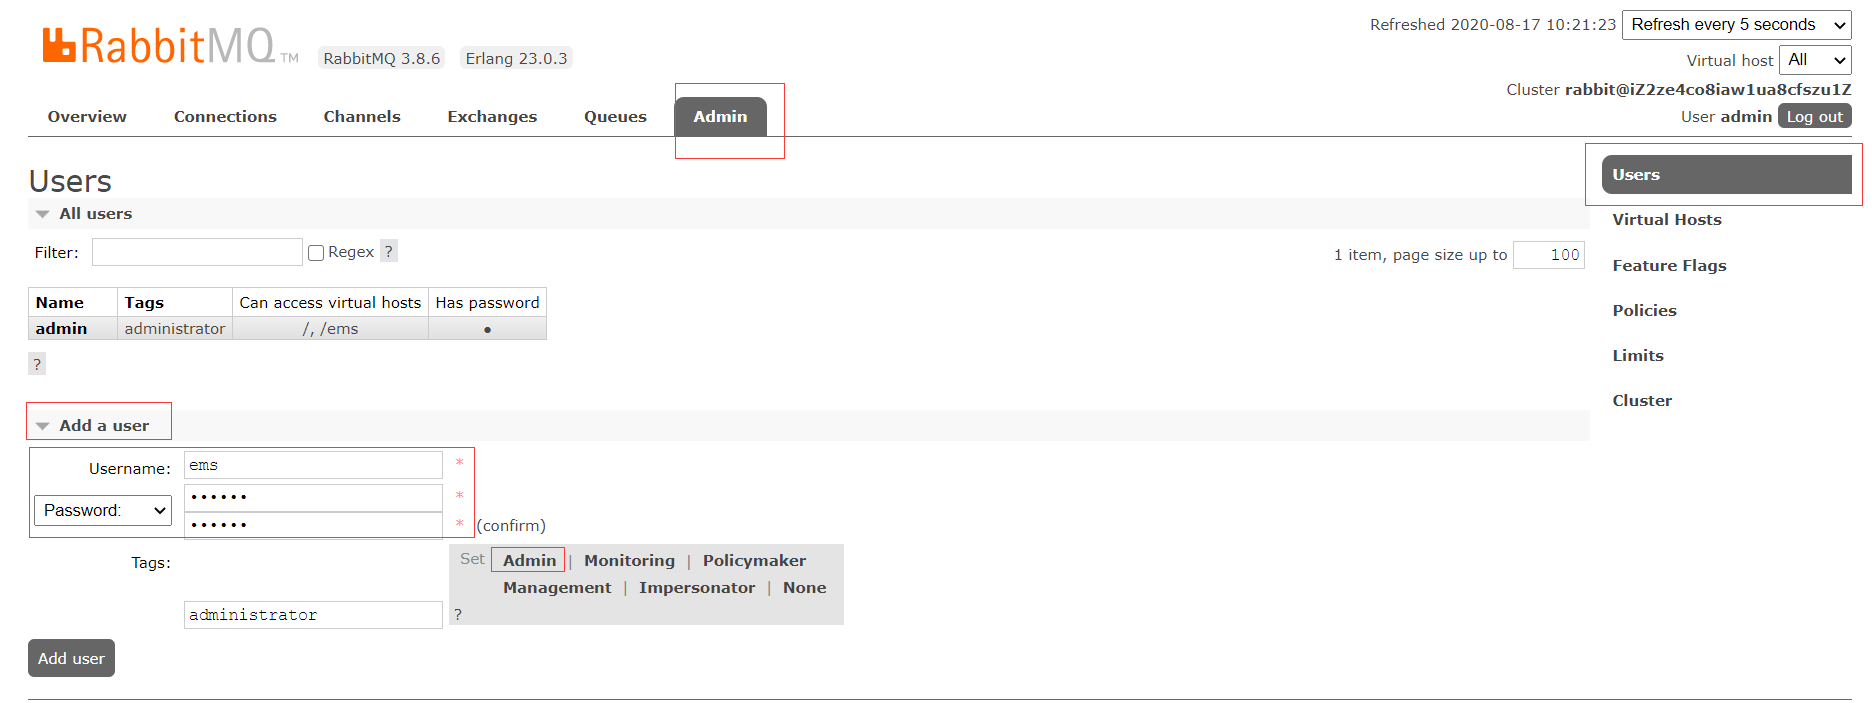Open the Channels tab
Image resolution: width=1872 pixels, height=703 pixels.
click(362, 117)
